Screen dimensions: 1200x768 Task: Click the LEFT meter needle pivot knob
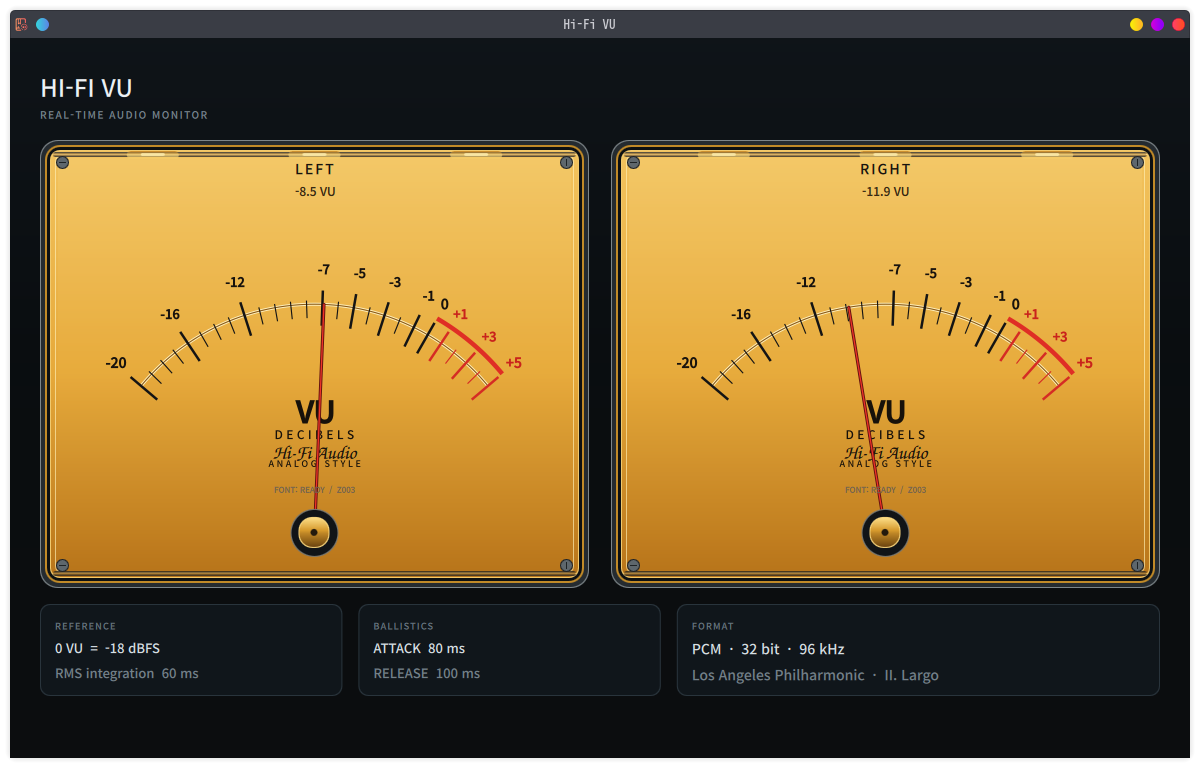[x=314, y=533]
